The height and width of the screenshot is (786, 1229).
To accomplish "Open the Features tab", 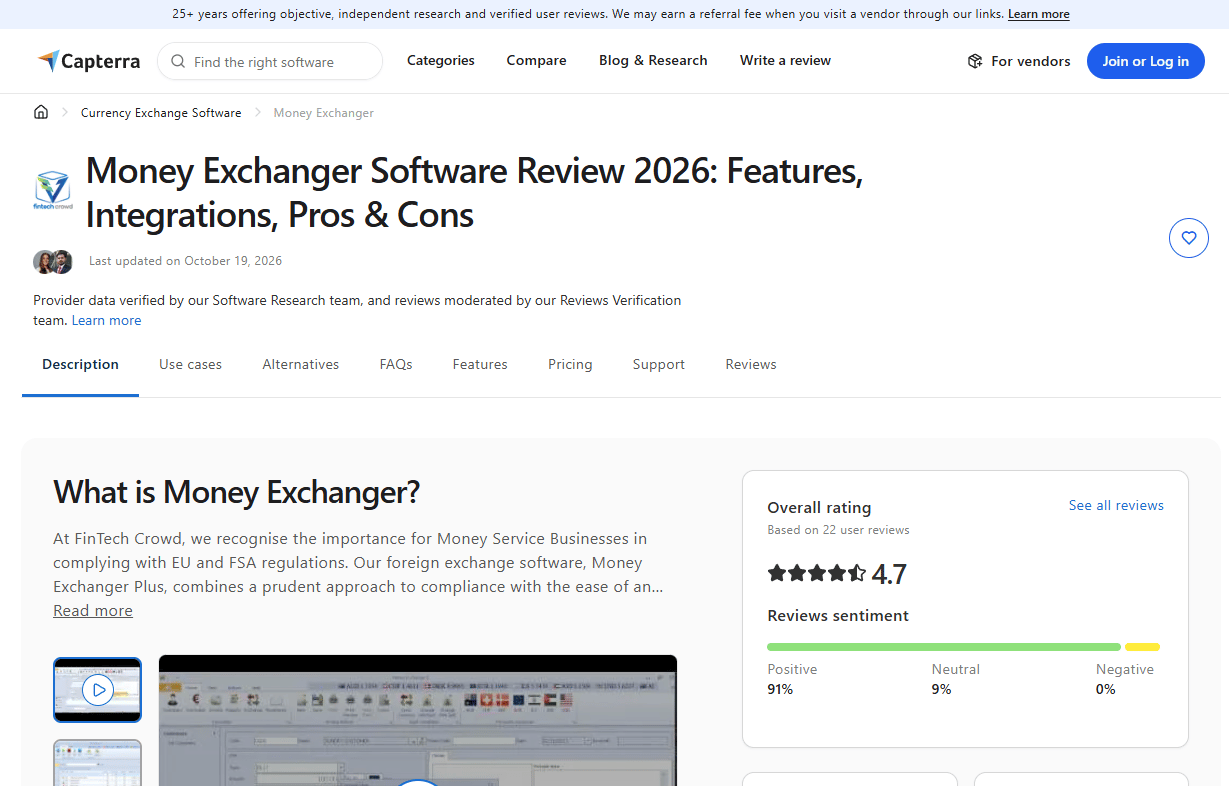I will [x=480, y=365].
